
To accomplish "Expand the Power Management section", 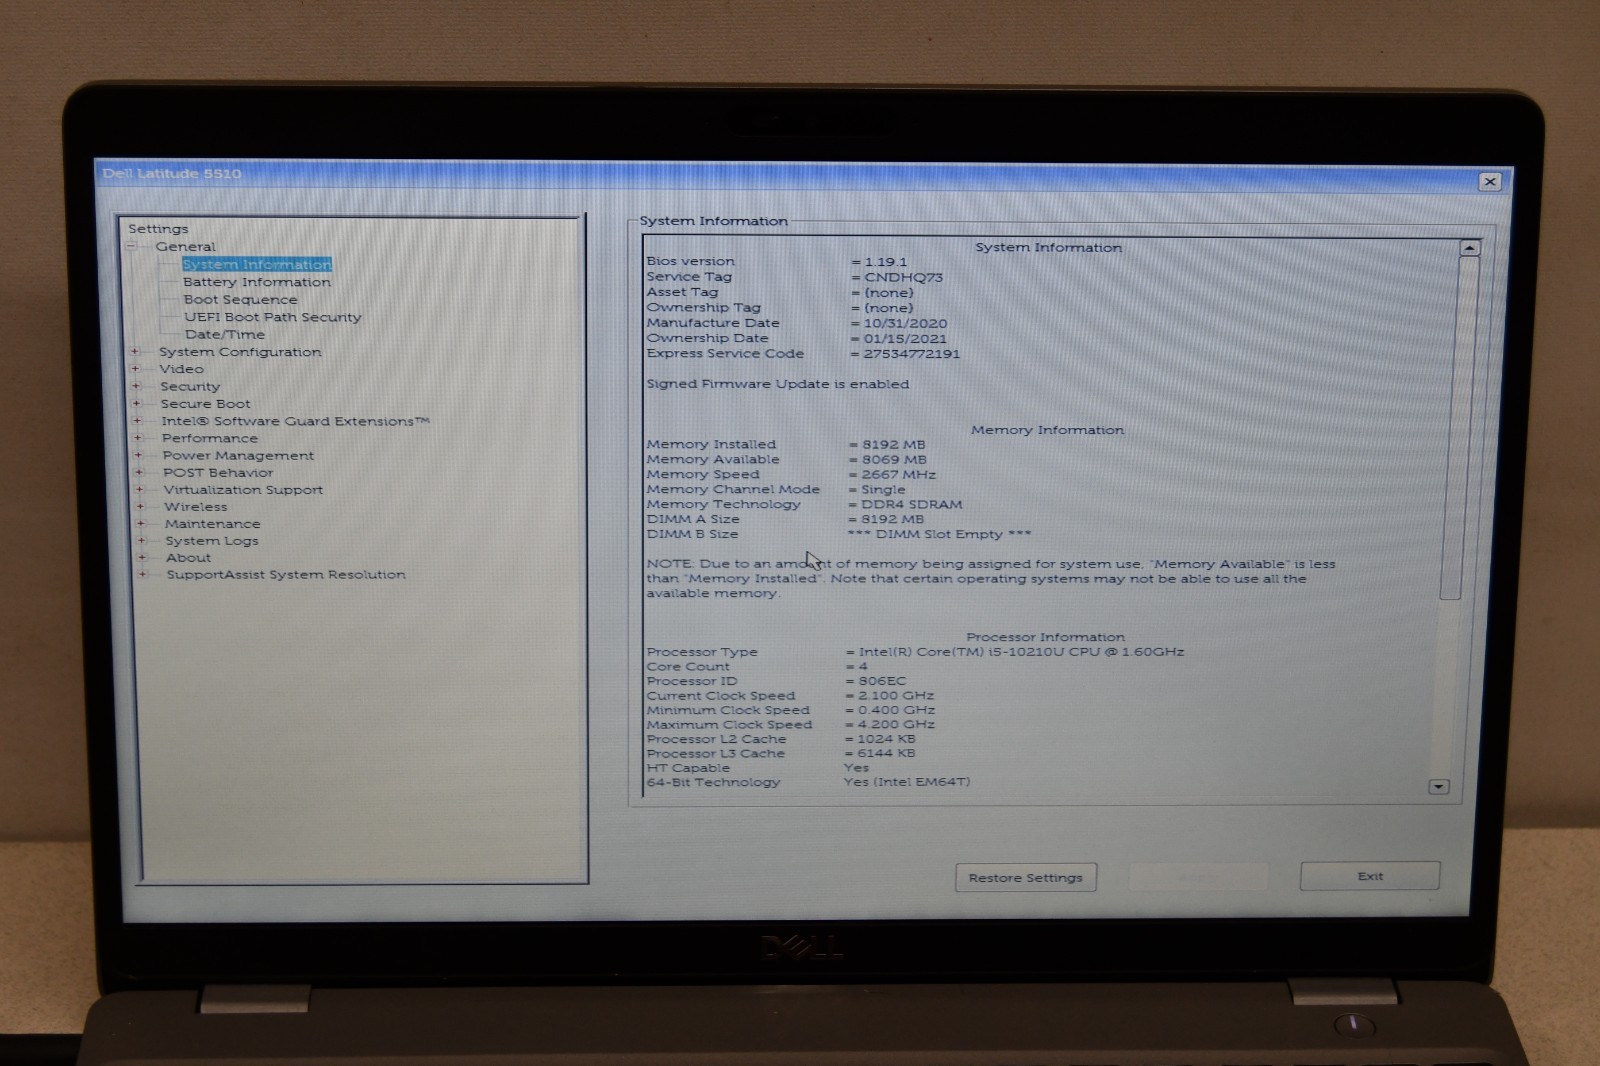I will [x=138, y=454].
